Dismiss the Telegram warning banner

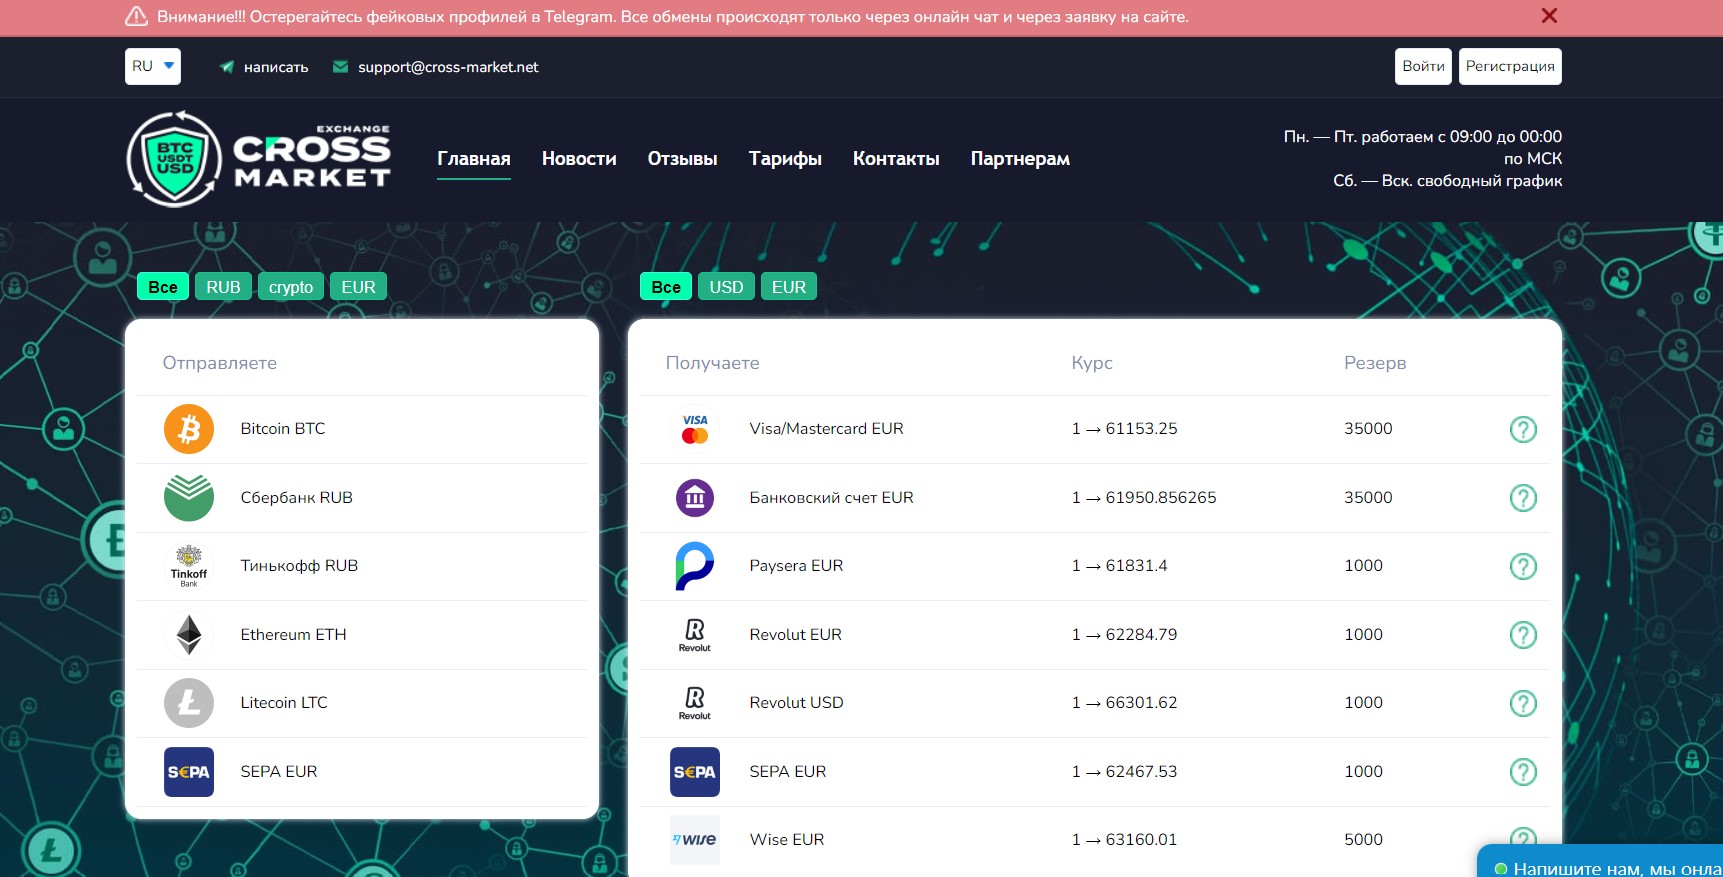pos(1549,16)
